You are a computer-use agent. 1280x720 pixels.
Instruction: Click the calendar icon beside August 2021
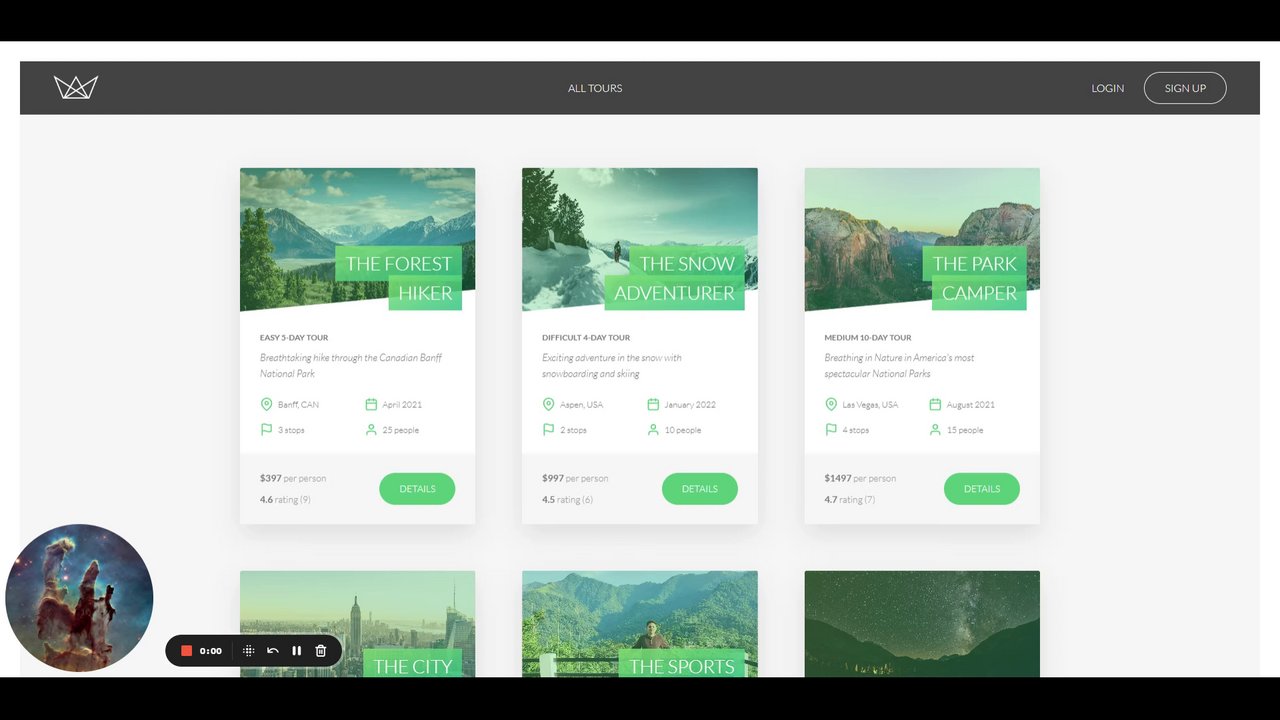(935, 404)
